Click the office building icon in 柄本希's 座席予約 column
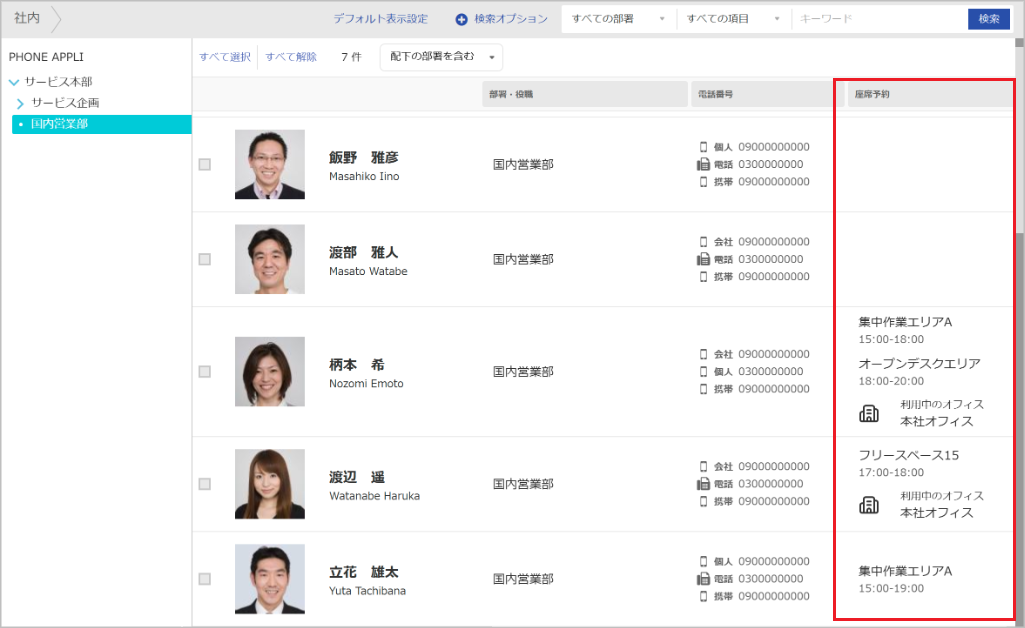Viewport: 1025px width, 628px height. pos(868,412)
